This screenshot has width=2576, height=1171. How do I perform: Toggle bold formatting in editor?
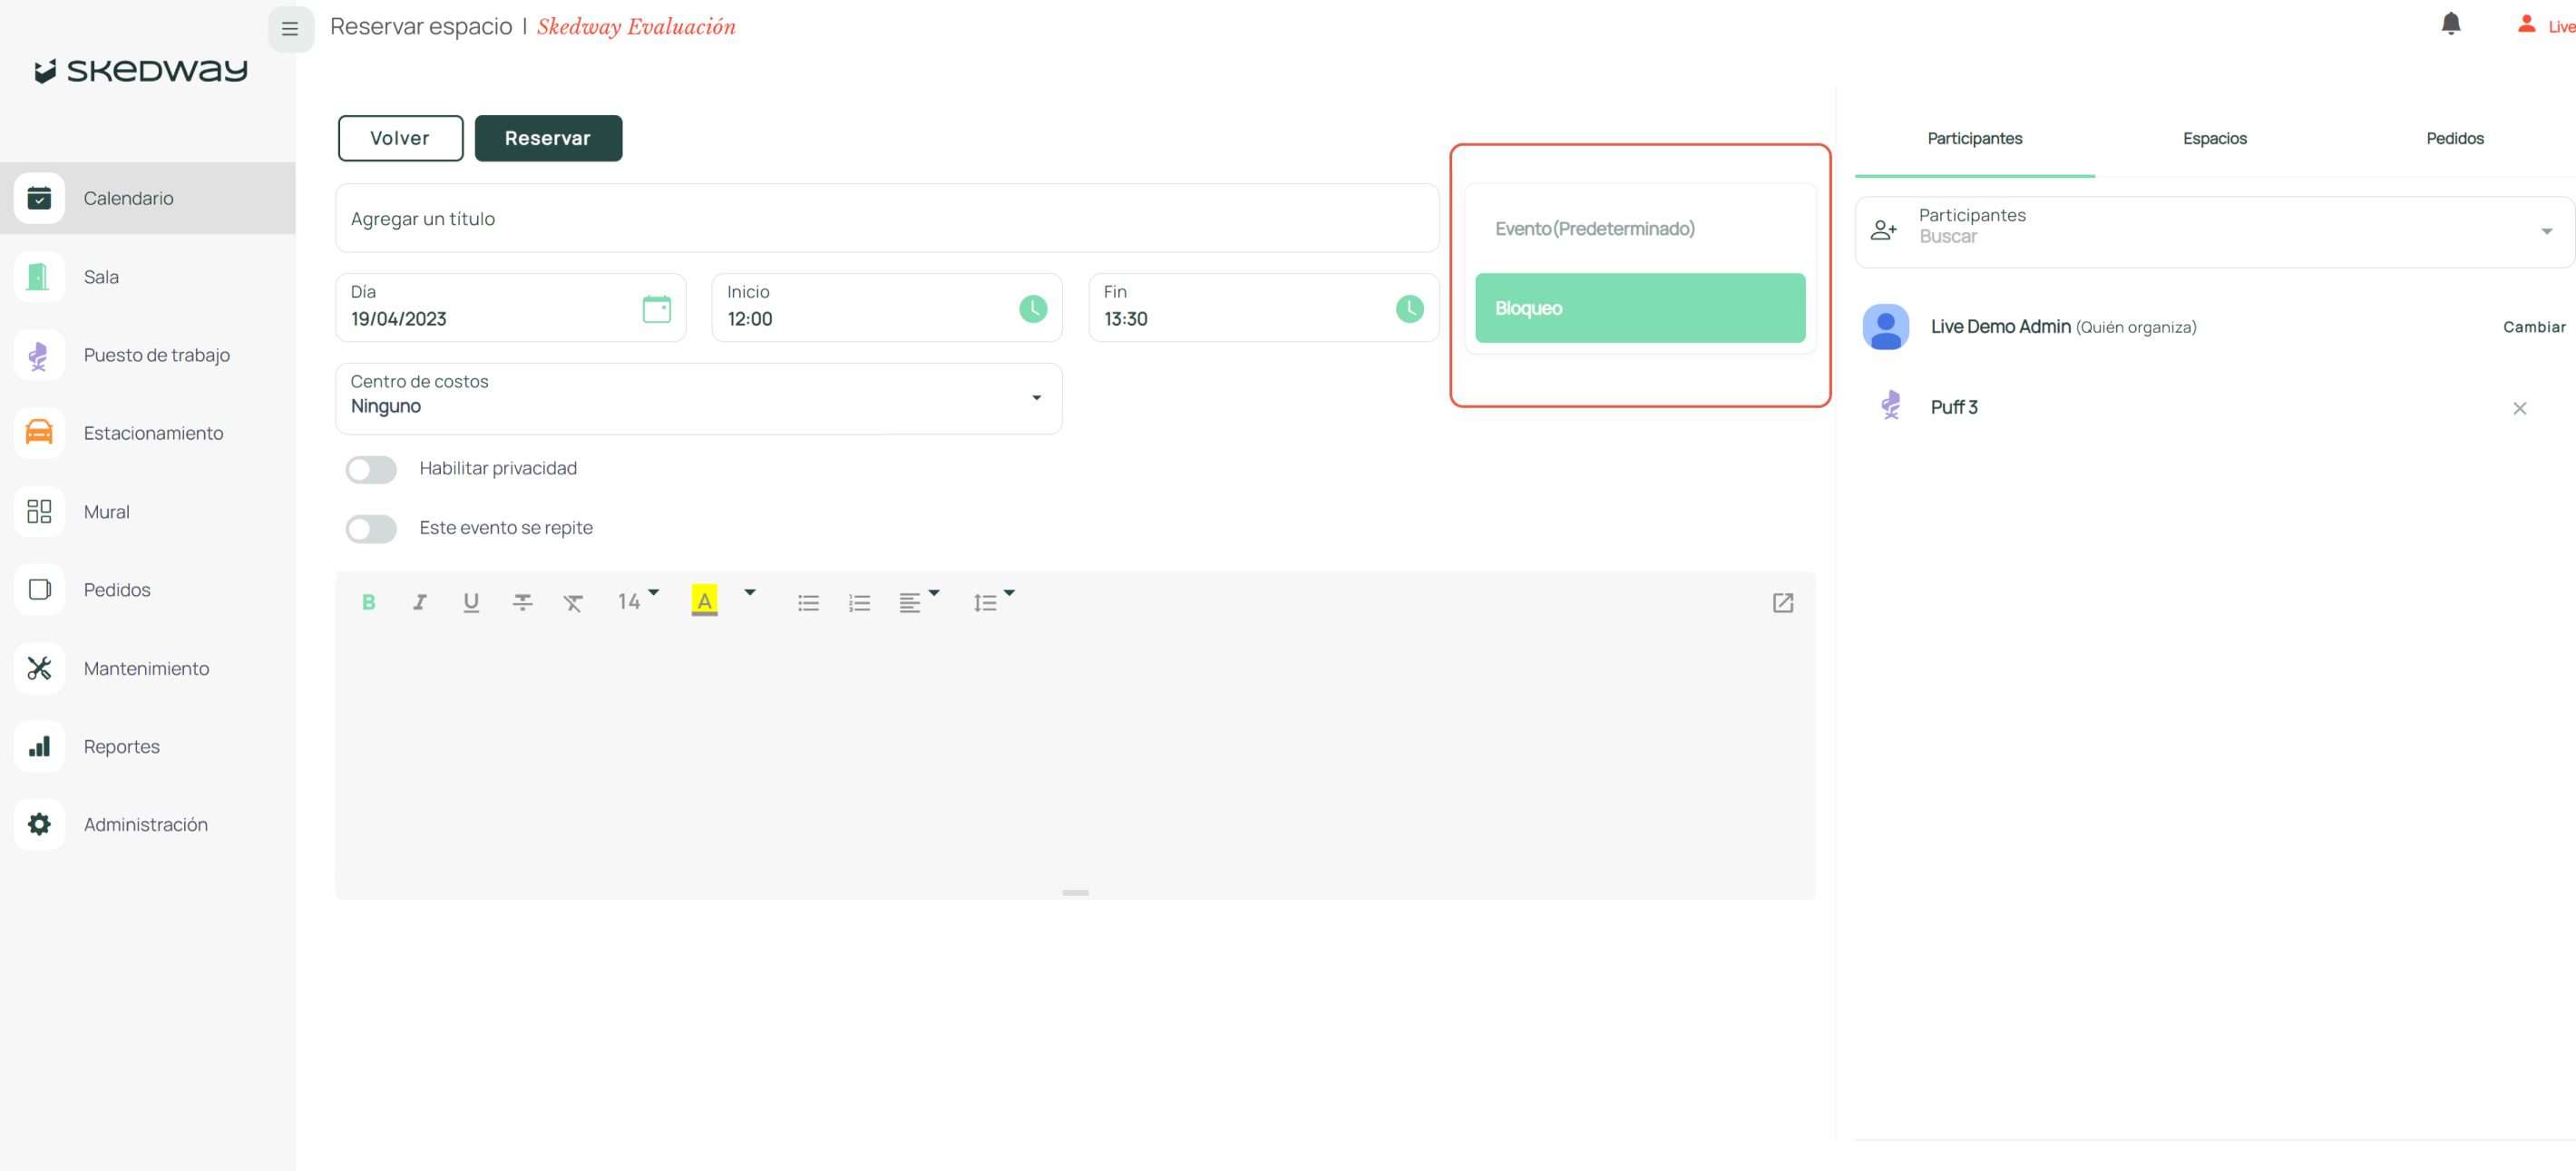[x=368, y=602]
